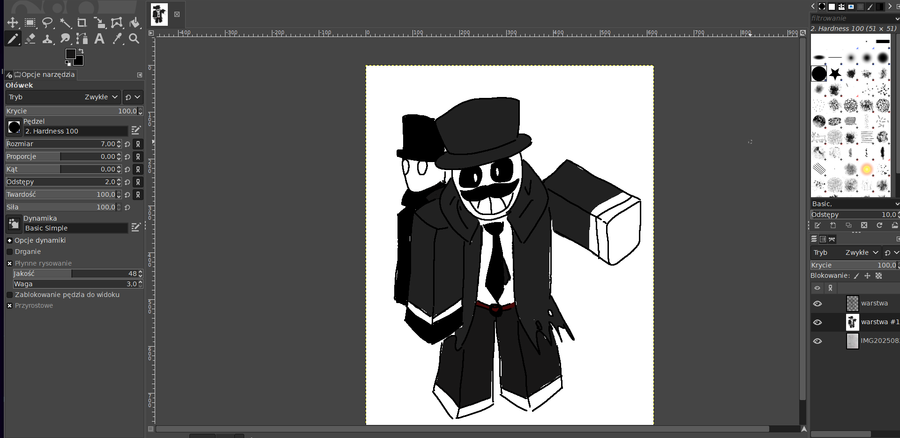The image size is (900, 438).
Task: Close the image tab above canvas
Action: [177, 14]
